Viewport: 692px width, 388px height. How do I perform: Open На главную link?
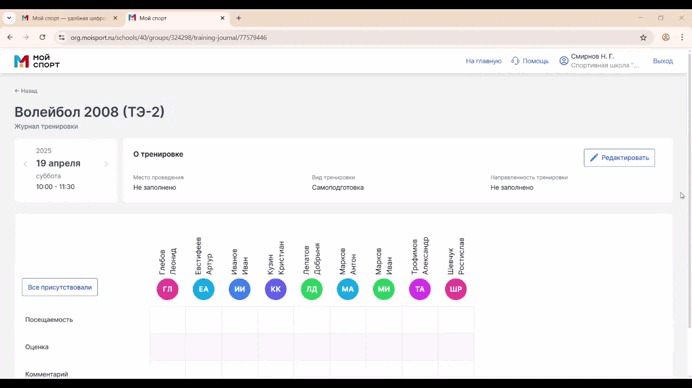483,61
